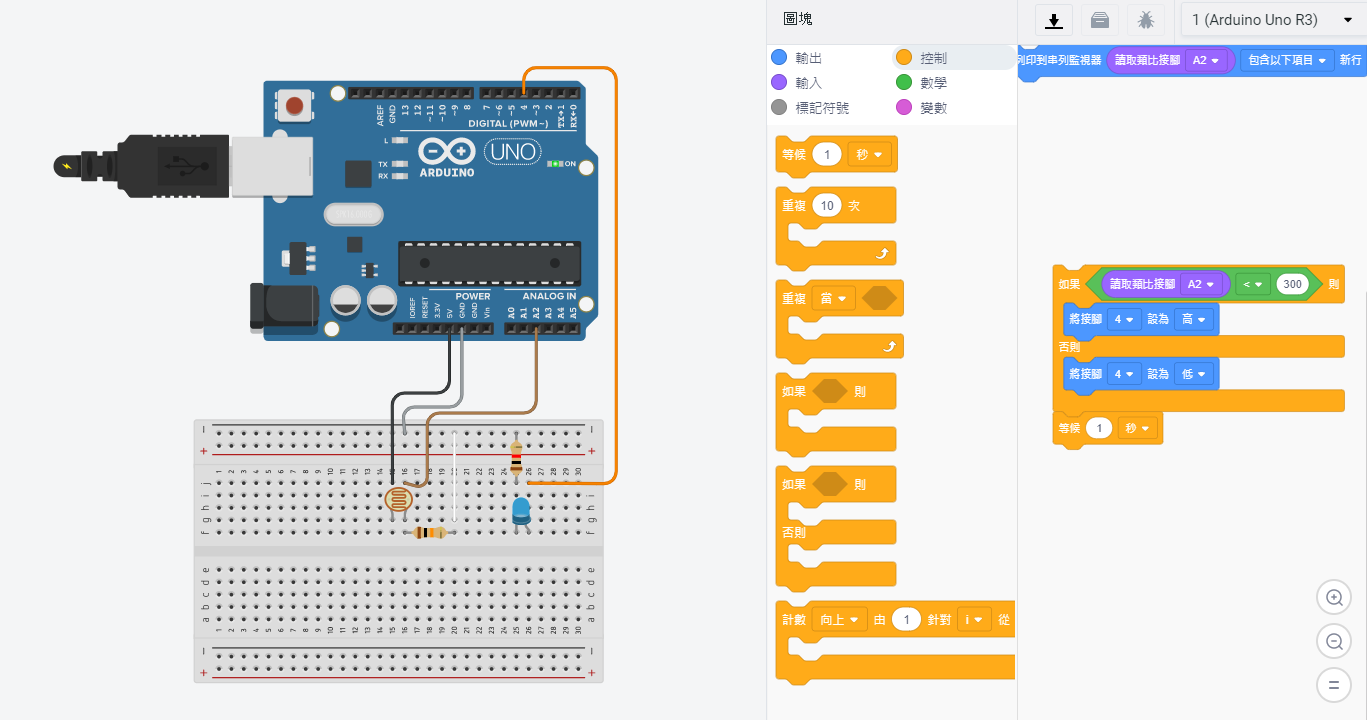Select the 輸入 block category
Viewport: 1367px width, 720px height.
tap(808, 83)
